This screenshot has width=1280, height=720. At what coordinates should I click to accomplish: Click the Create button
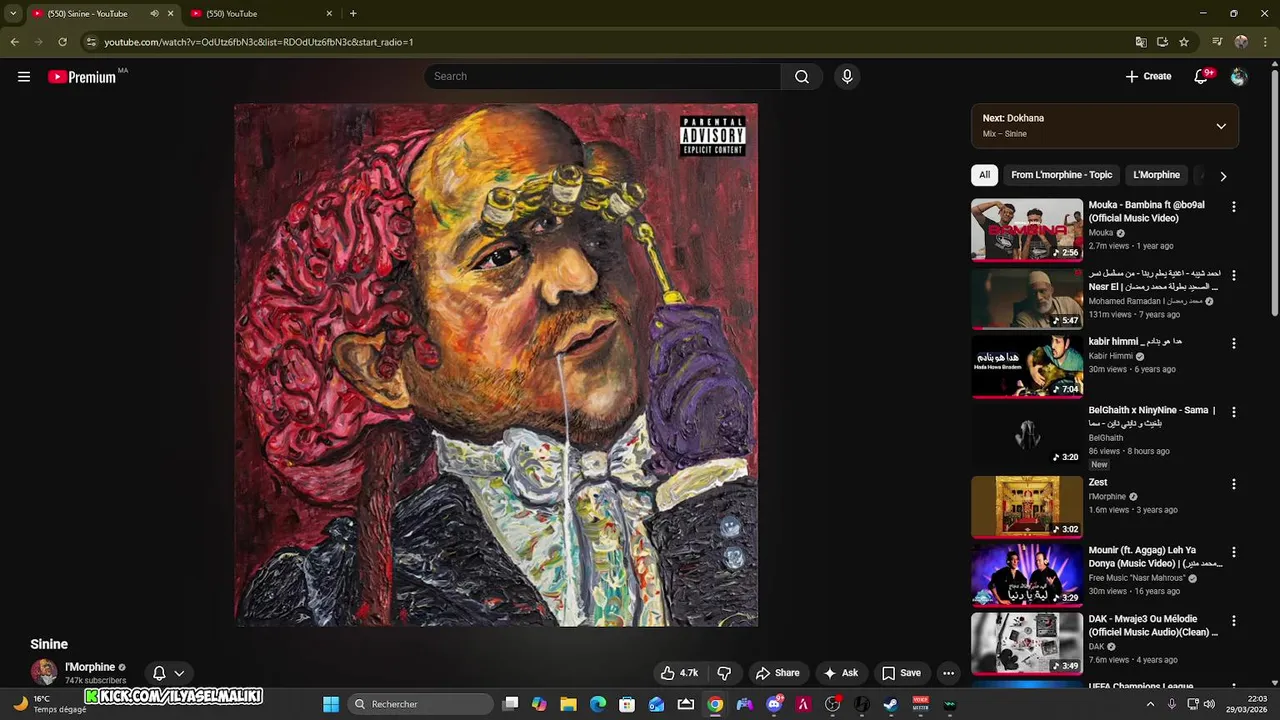pyautogui.click(x=1148, y=77)
